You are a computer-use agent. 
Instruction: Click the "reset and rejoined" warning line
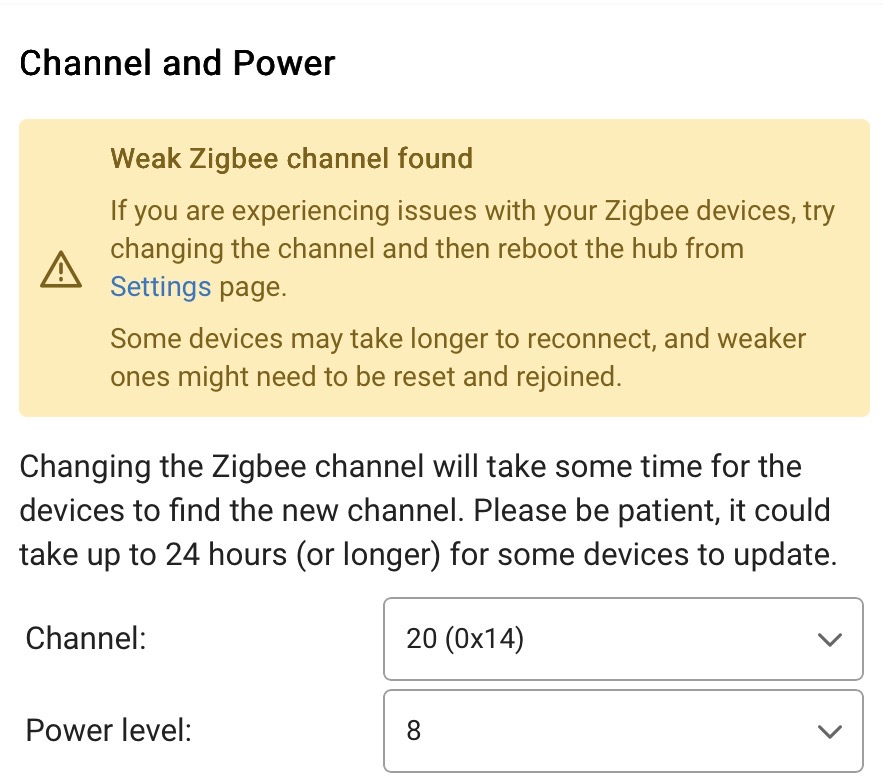click(365, 376)
